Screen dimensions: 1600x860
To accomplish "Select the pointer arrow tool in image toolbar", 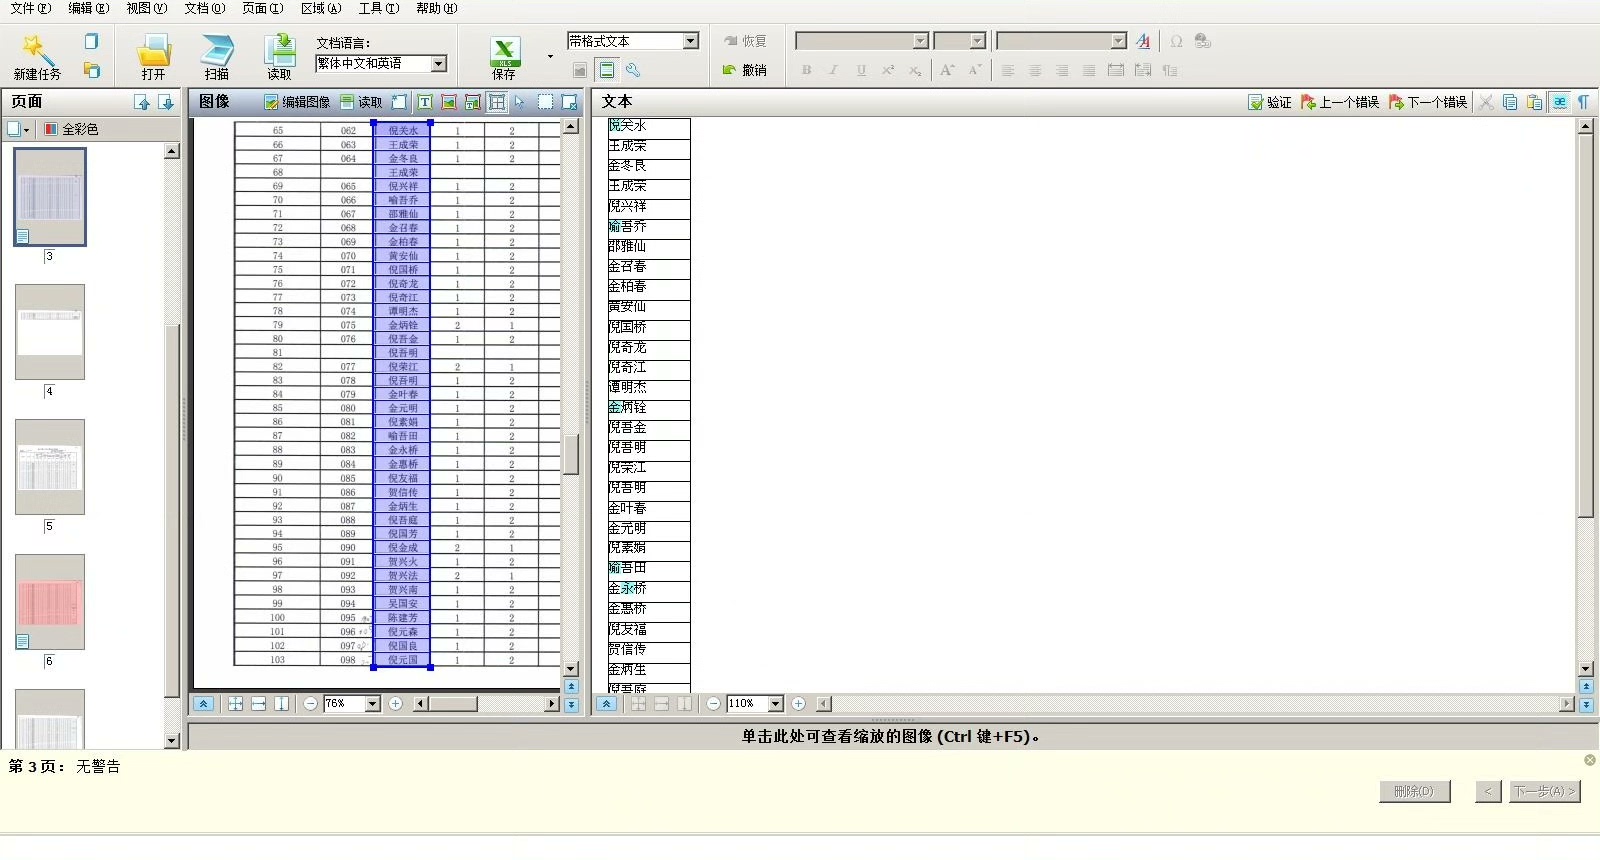I will coord(520,102).
